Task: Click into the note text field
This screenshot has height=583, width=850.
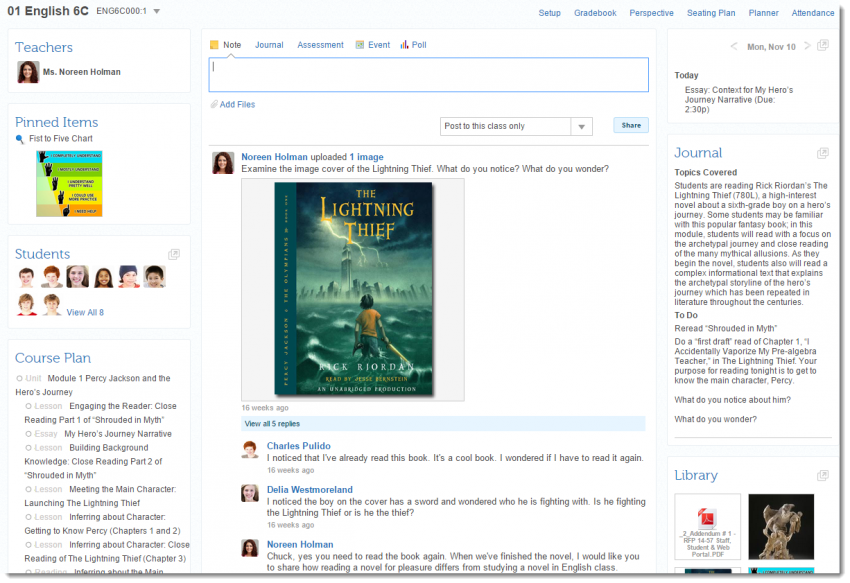Action: [x=428, y=75]
